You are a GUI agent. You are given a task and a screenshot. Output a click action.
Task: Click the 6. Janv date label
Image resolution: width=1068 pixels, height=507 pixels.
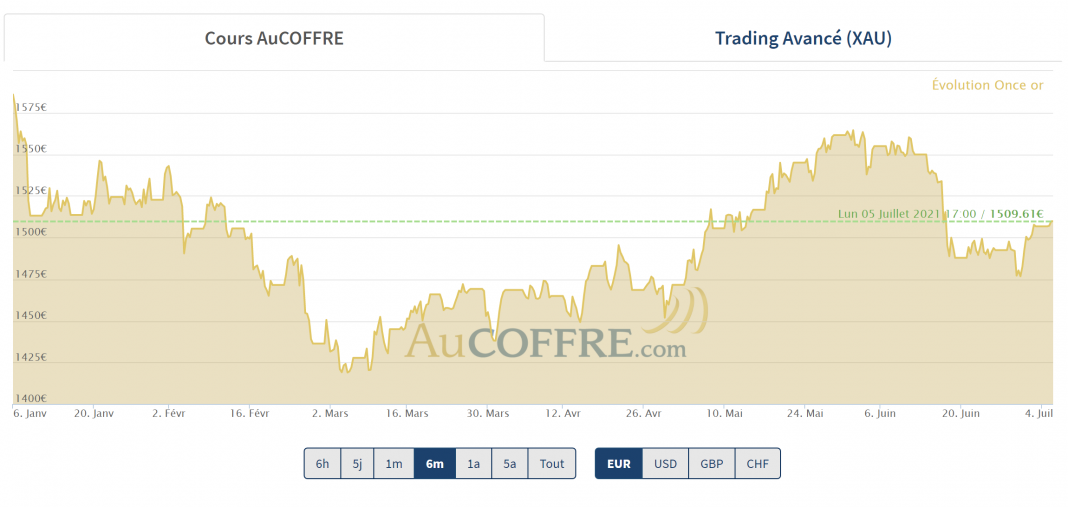point(29,413)
